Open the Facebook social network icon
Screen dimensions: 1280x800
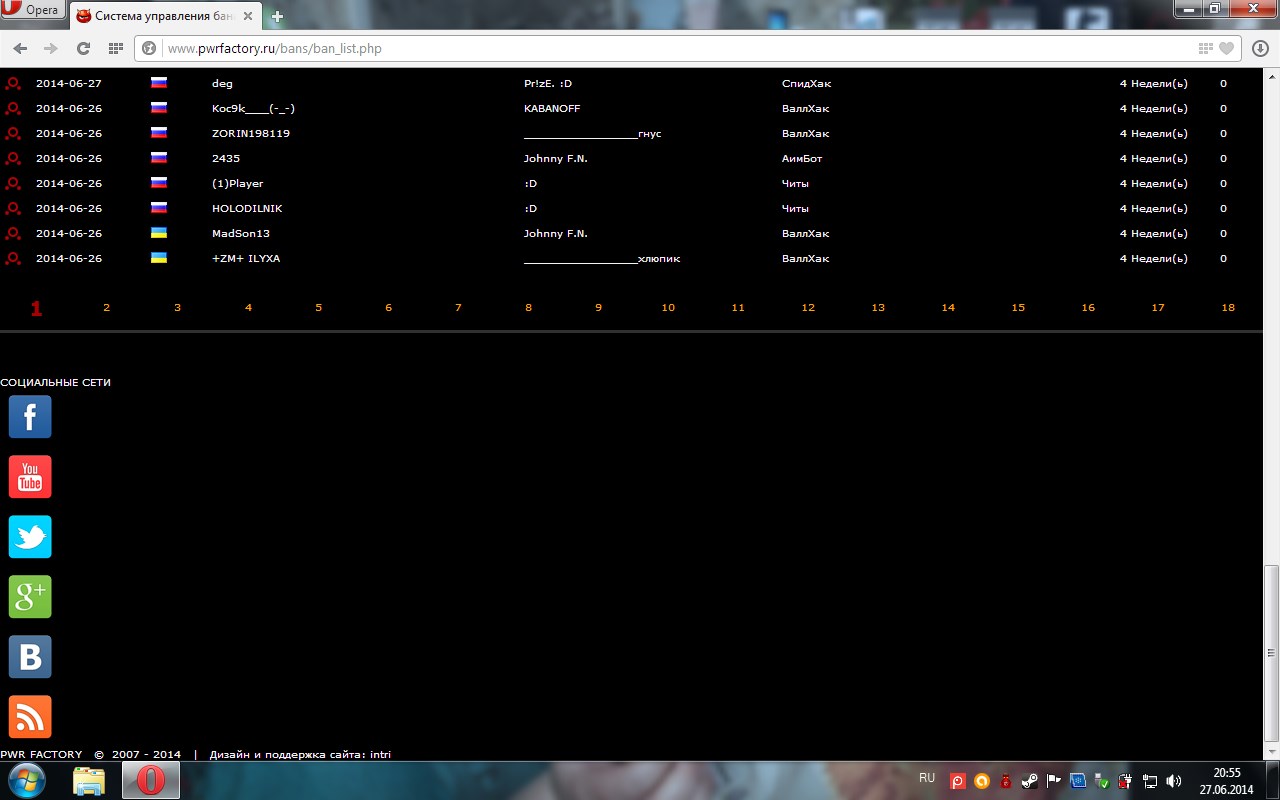click(30, 416)
